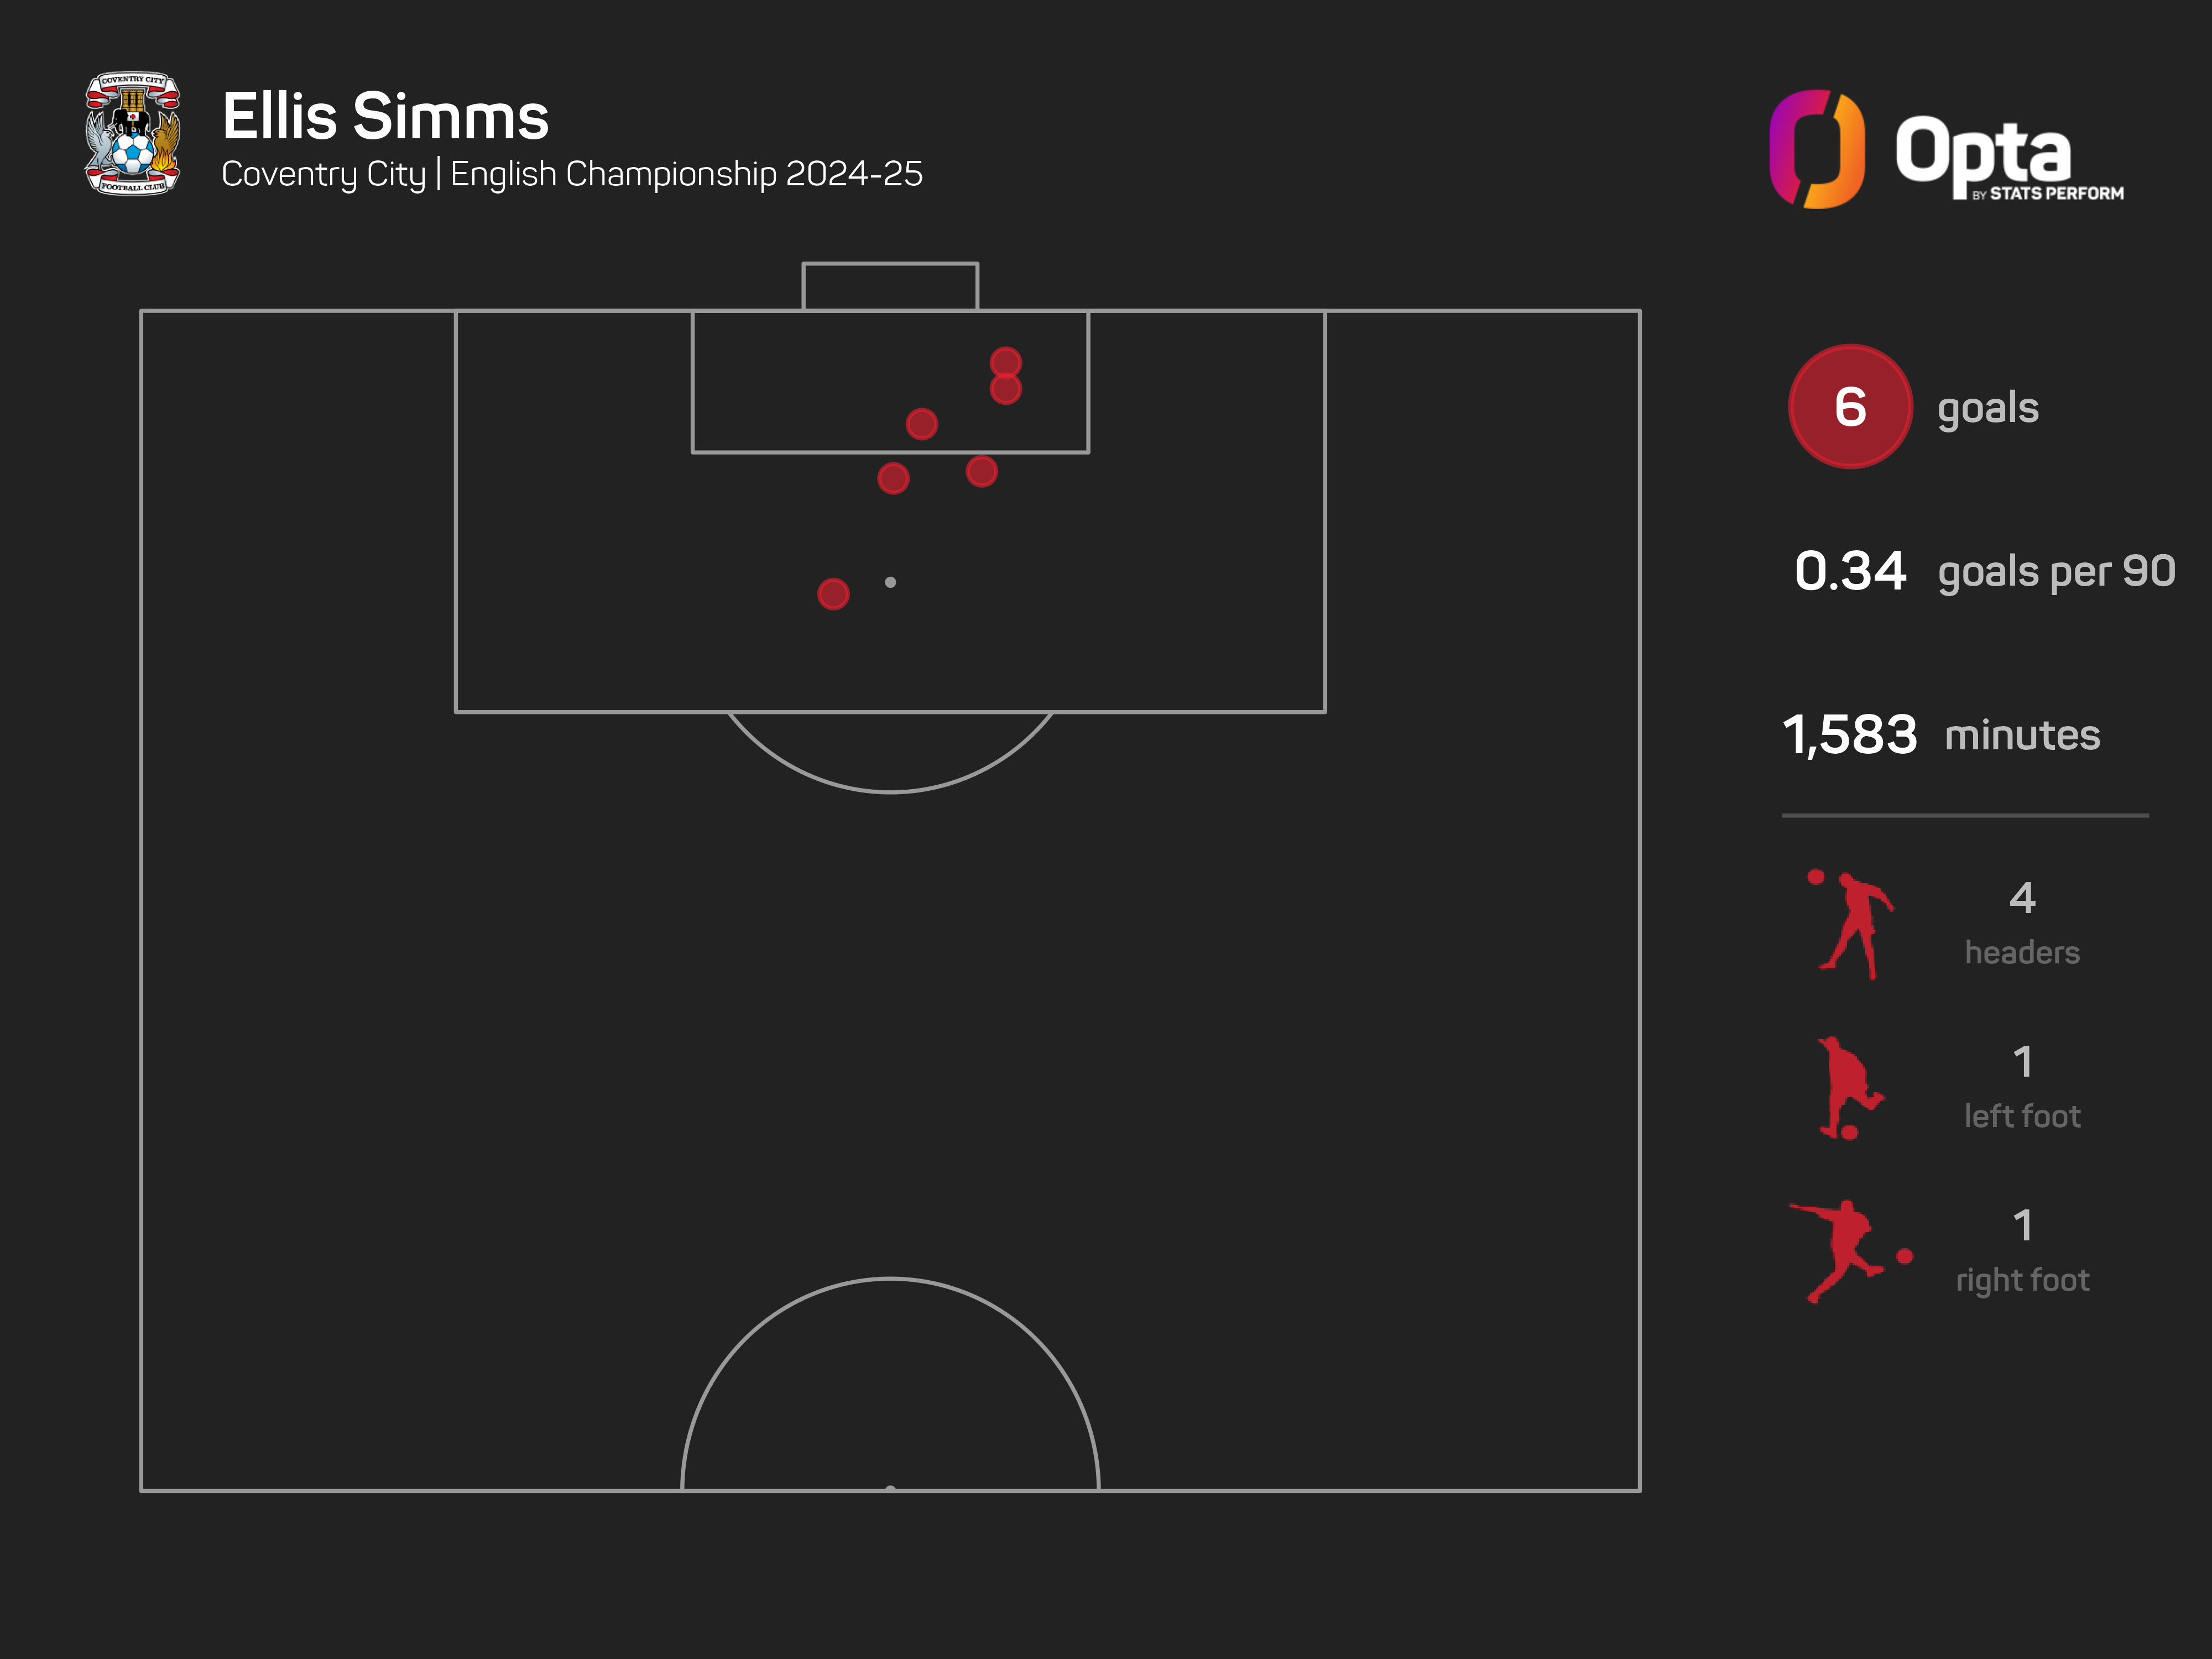The height and width of the screenshot is (1659, 2212).
Task: Click the Opta logo icon
Action: click(1817, 149)
